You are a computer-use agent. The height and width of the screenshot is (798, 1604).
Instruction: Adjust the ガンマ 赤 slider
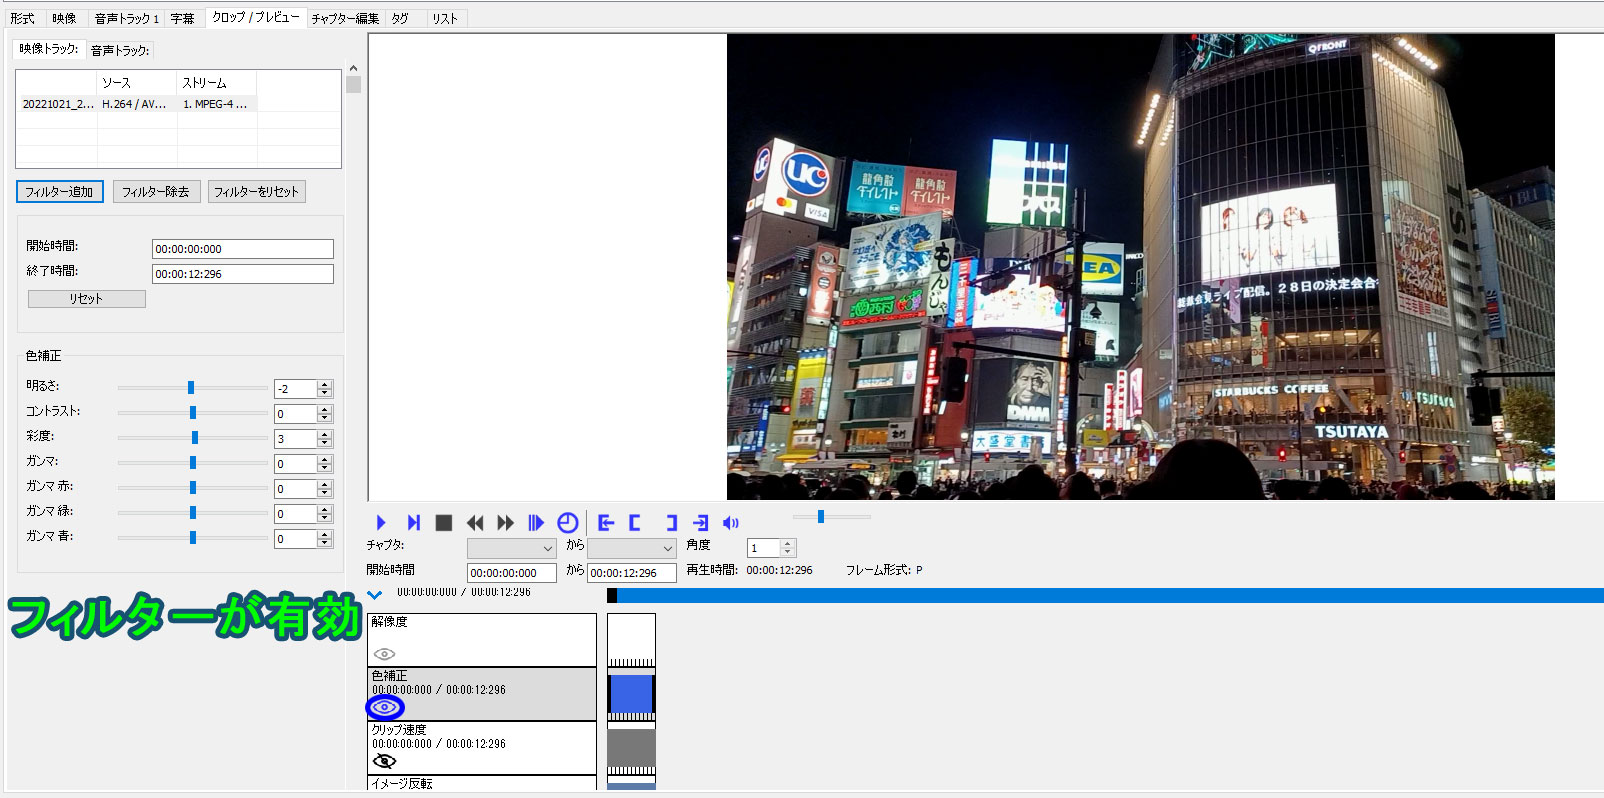pyautogui.click(x=192, y=487)
